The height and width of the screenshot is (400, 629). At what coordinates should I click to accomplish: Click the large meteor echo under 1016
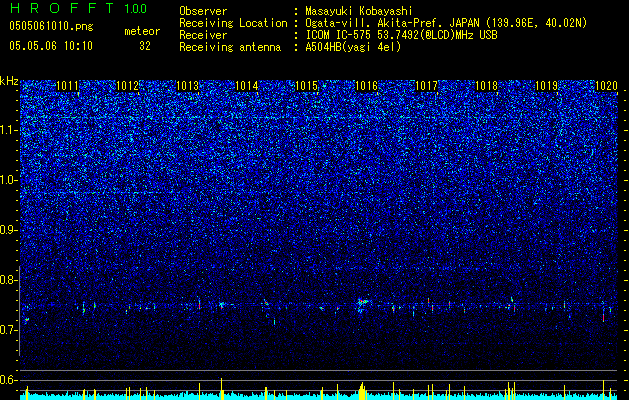363,305
